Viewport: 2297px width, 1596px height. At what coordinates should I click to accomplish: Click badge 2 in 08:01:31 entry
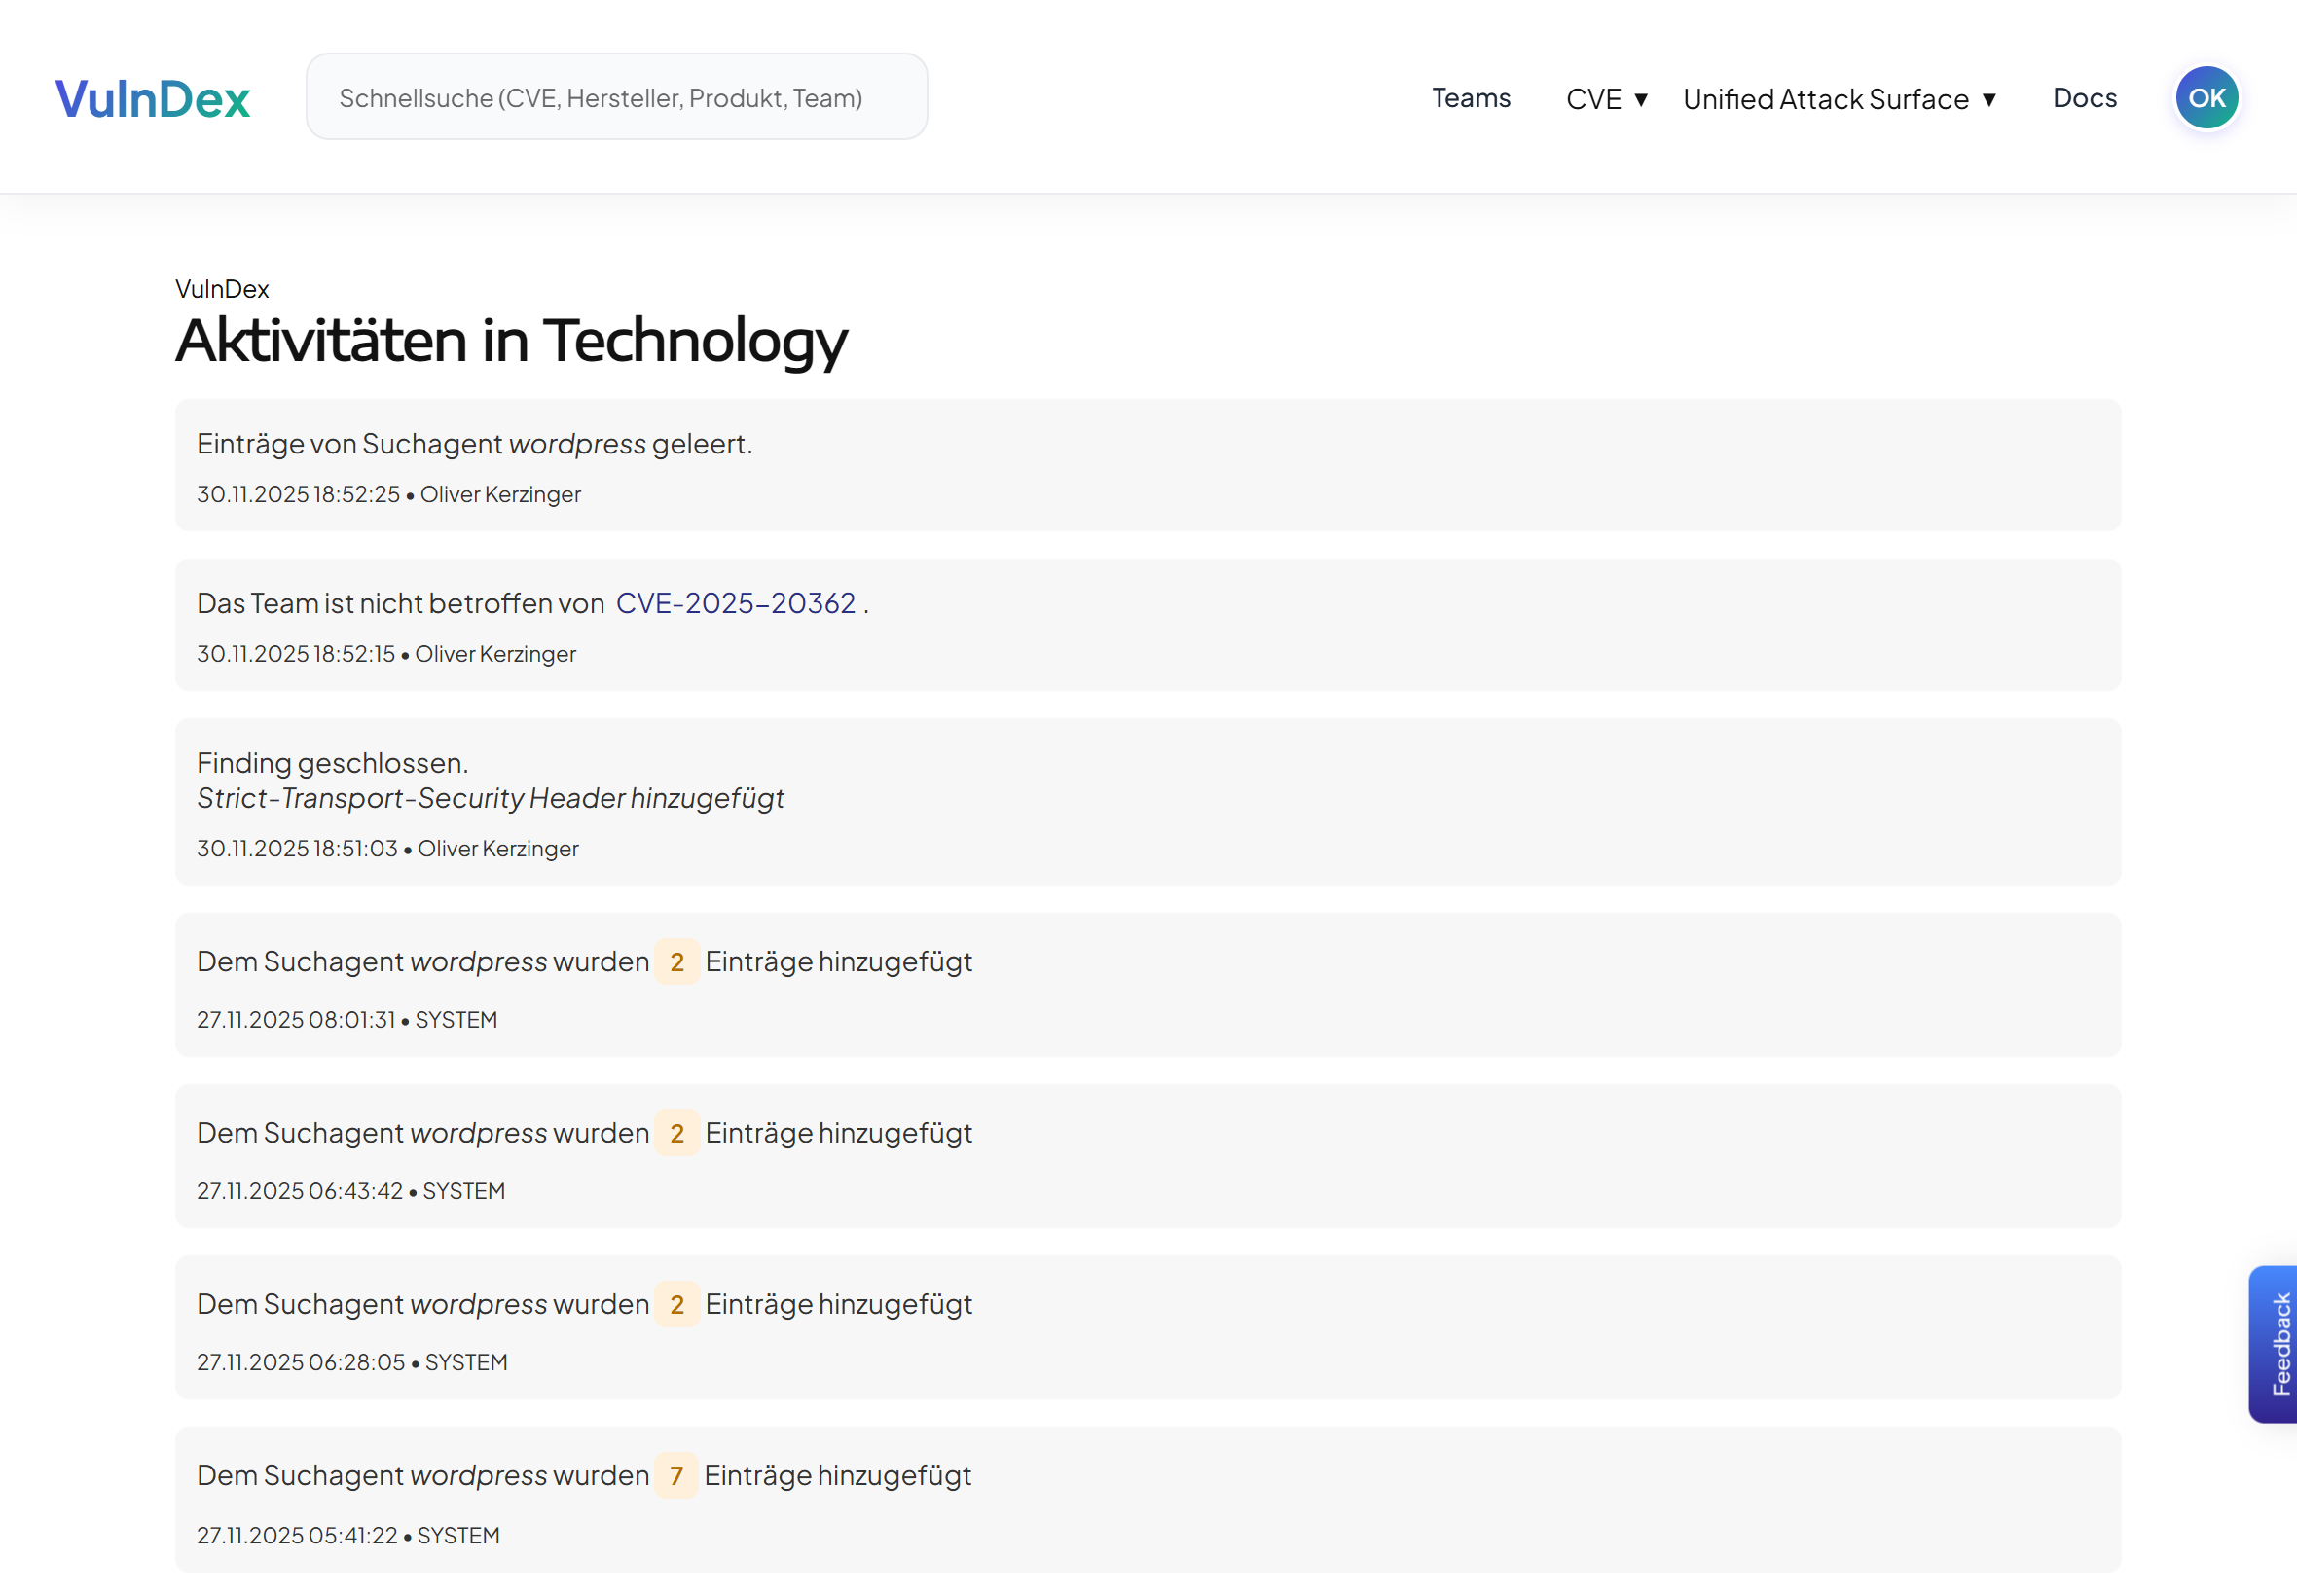click(677, 962)
